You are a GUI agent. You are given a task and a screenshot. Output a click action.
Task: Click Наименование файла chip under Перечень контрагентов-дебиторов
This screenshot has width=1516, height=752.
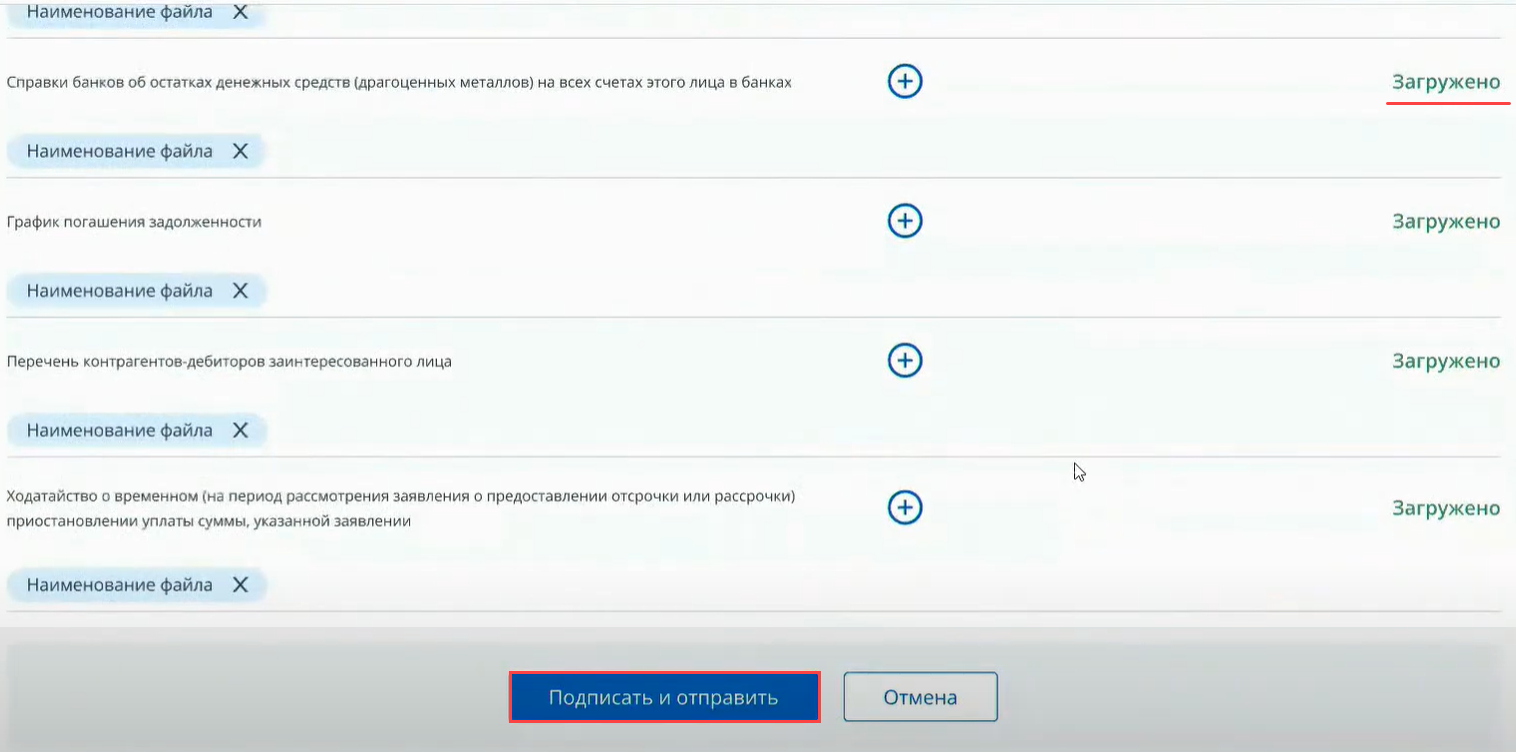(119, 430)
